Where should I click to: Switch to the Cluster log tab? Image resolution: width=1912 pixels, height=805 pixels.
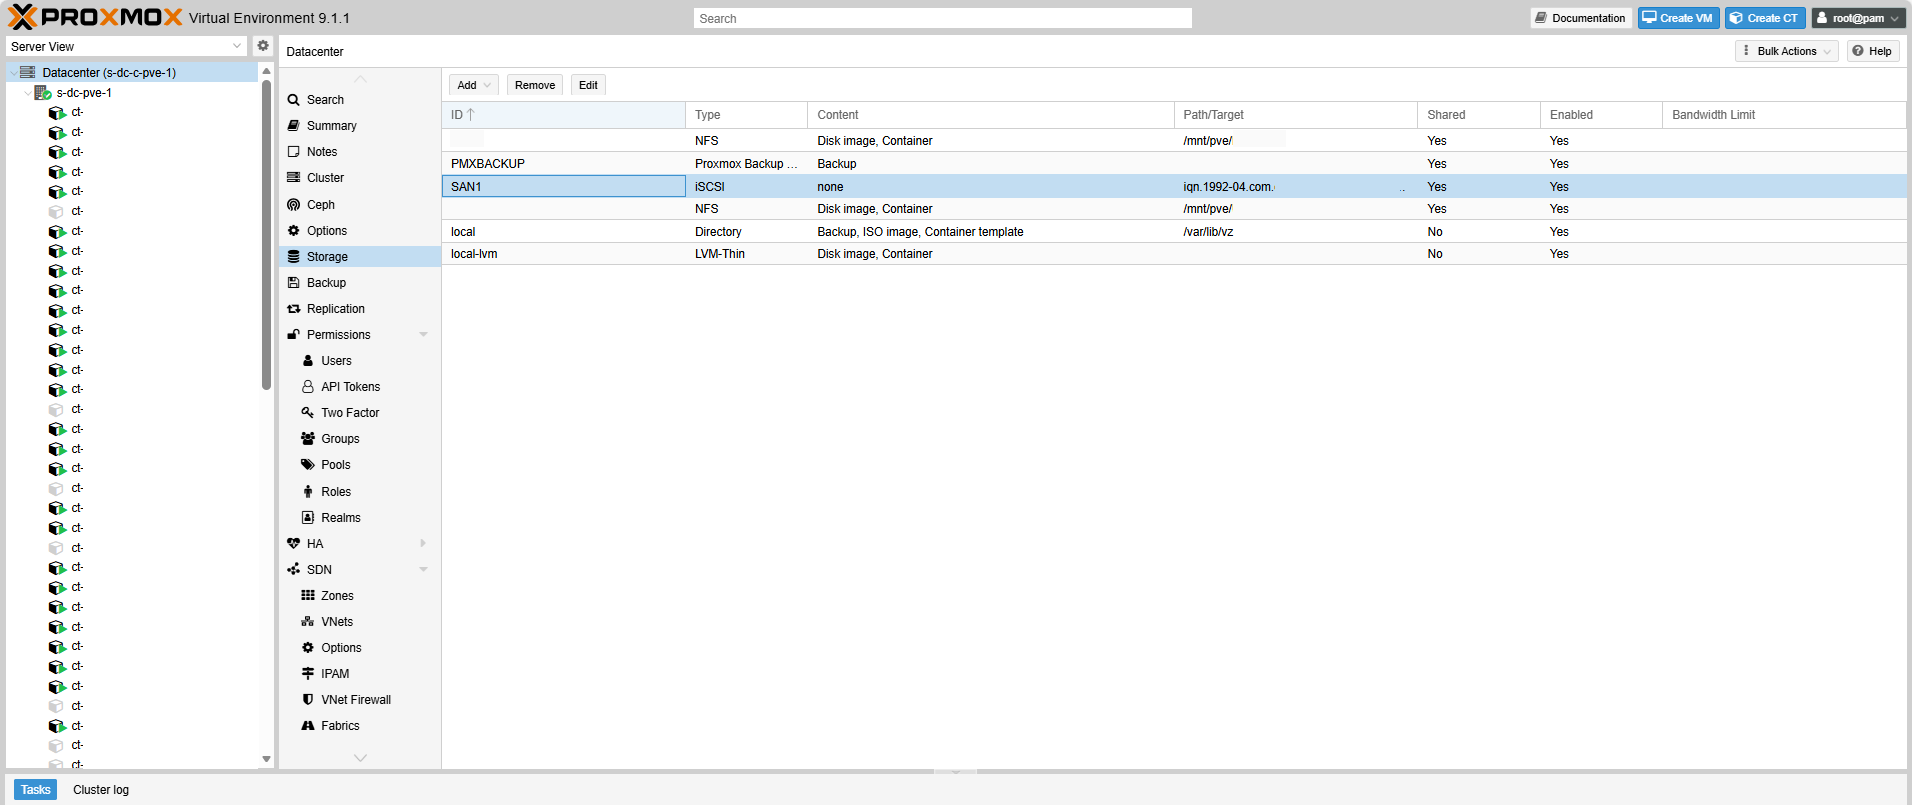[101, 790]
